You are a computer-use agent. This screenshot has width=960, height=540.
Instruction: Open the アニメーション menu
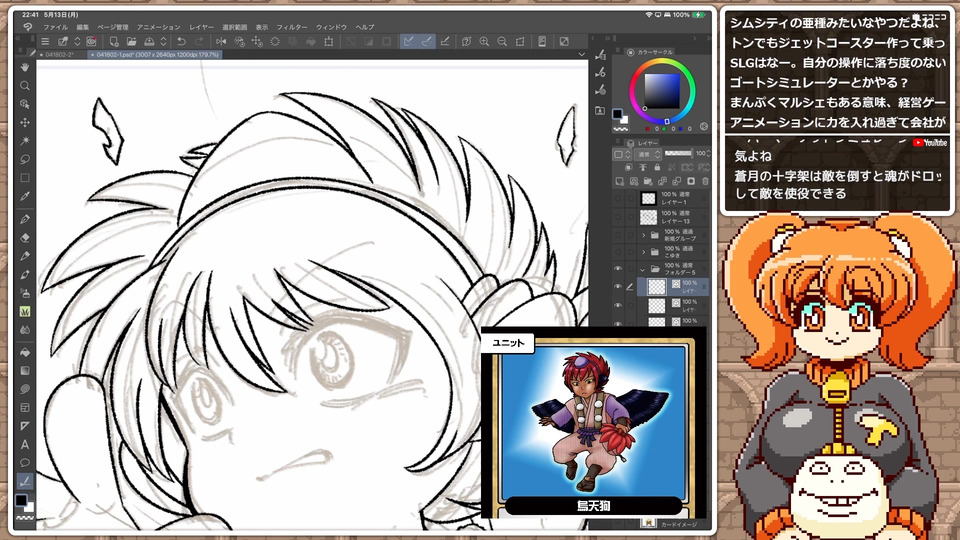(159, 28)
